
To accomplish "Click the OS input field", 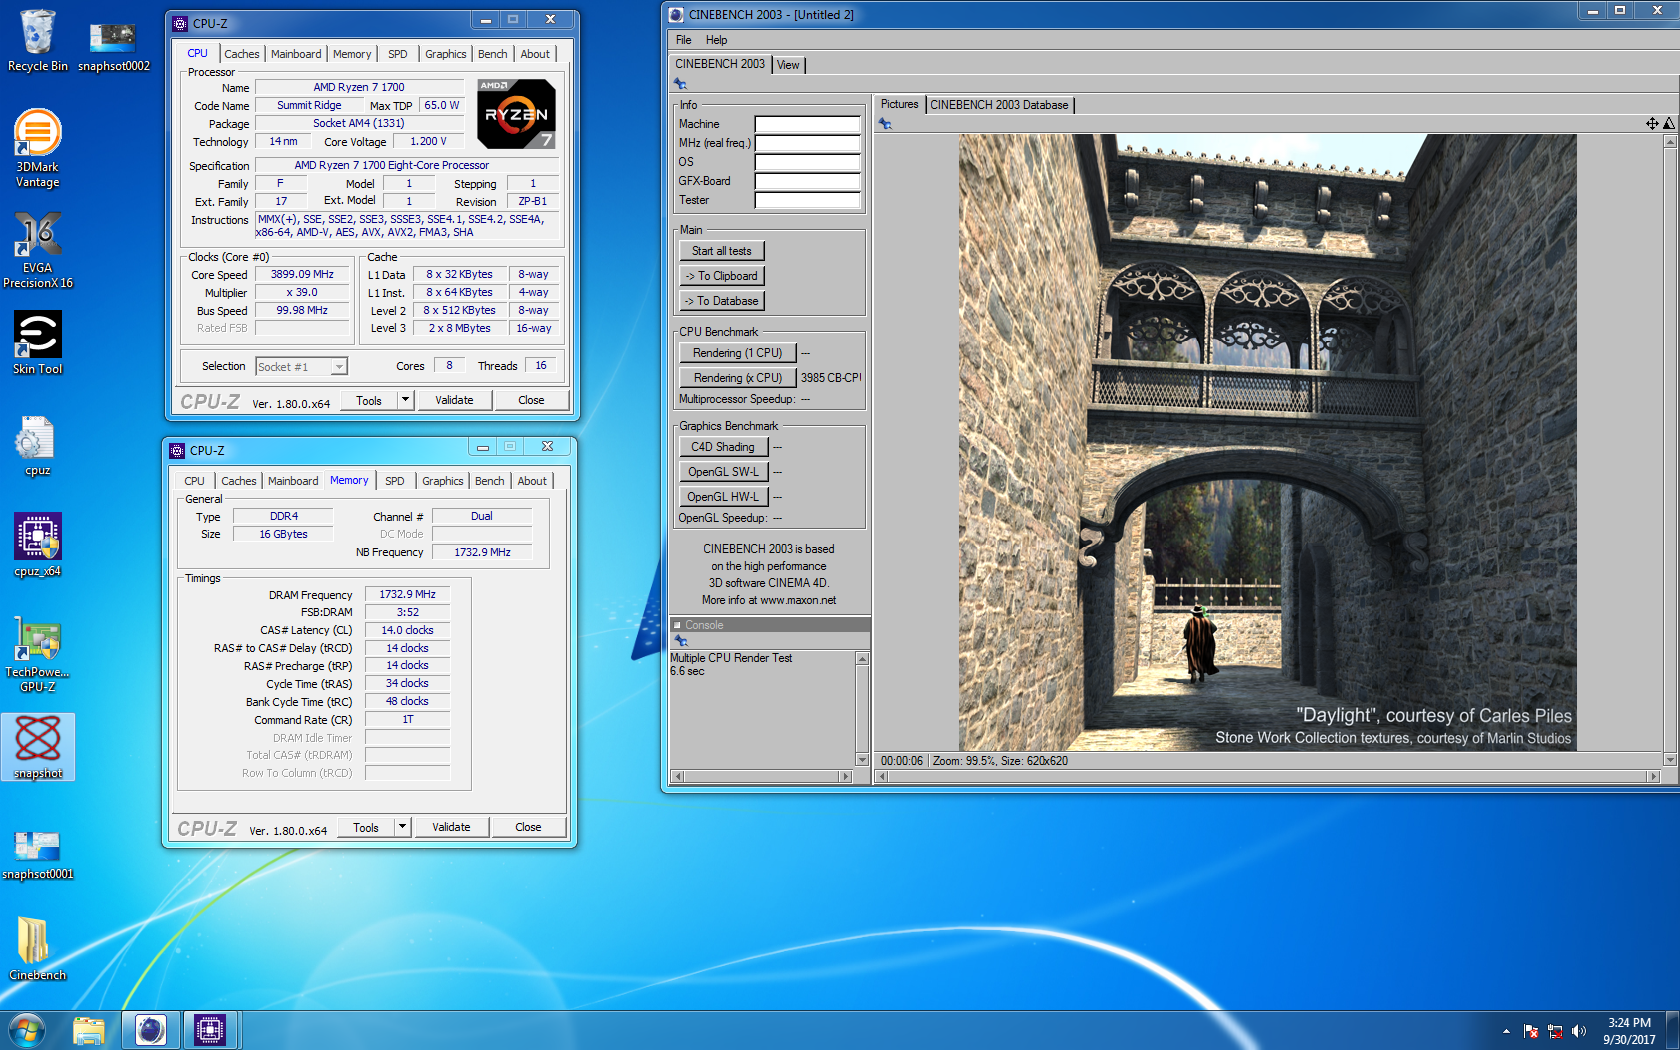I will tap(807, 162).
